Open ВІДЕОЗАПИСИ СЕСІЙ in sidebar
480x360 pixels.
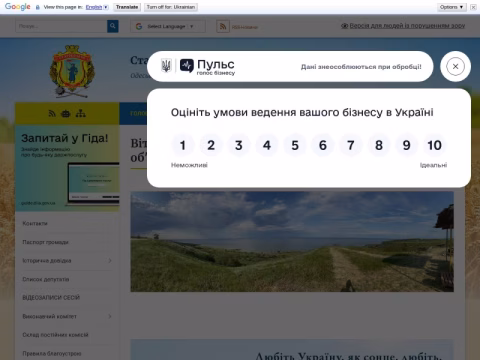tap(51, 298)
